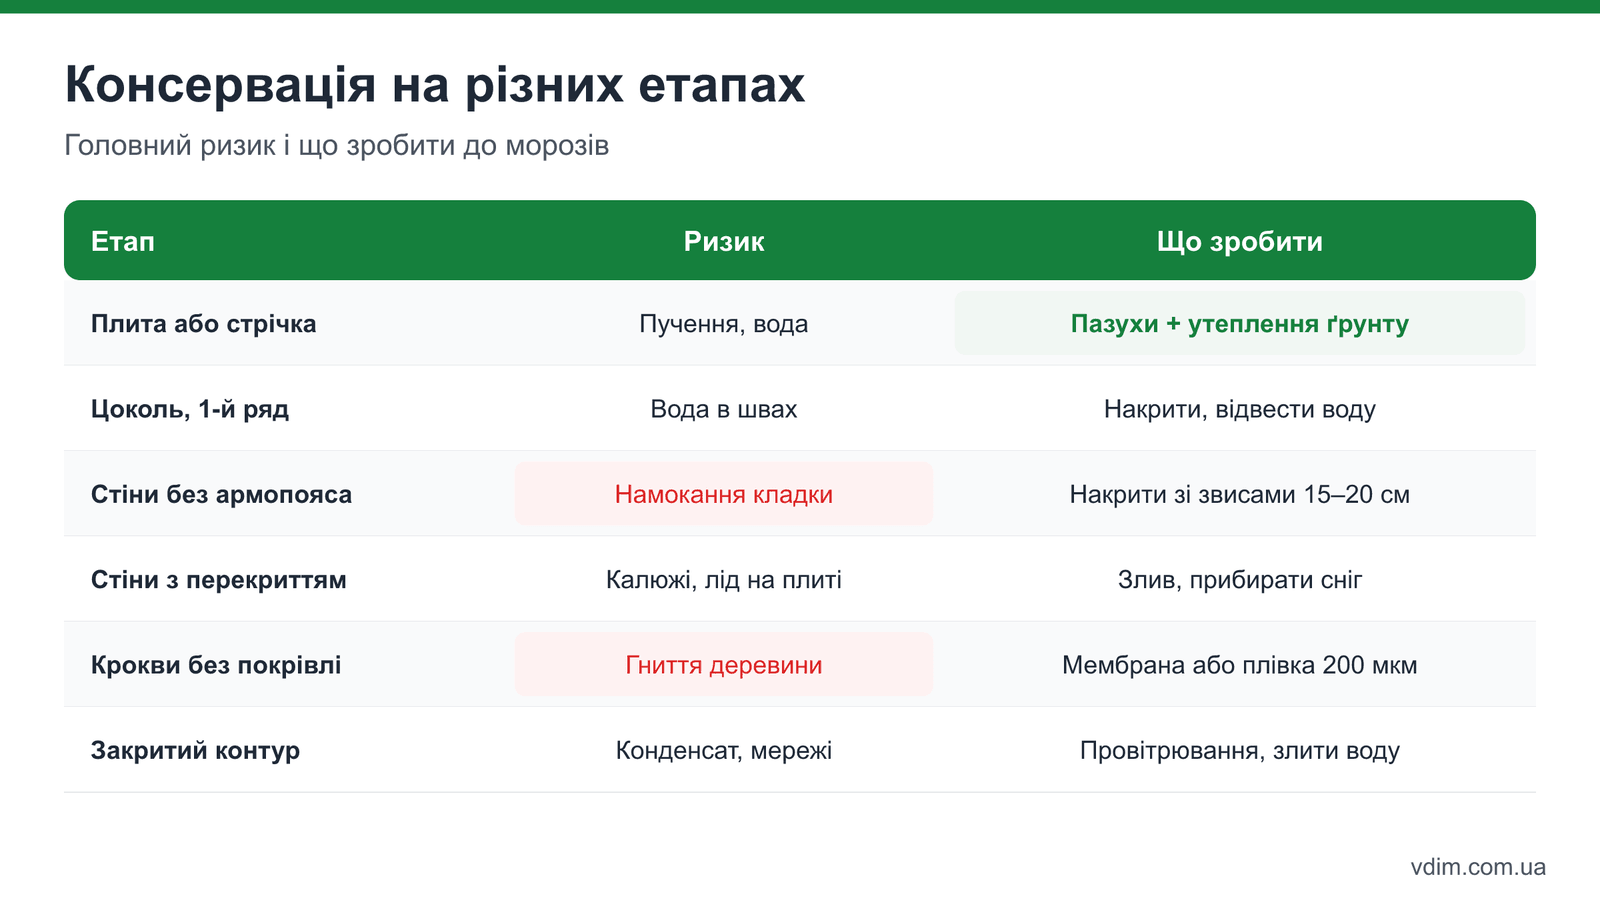Click the 'Пучення, вода' cell
This screenshot has height=907, width=1600.
pos(724,324)
